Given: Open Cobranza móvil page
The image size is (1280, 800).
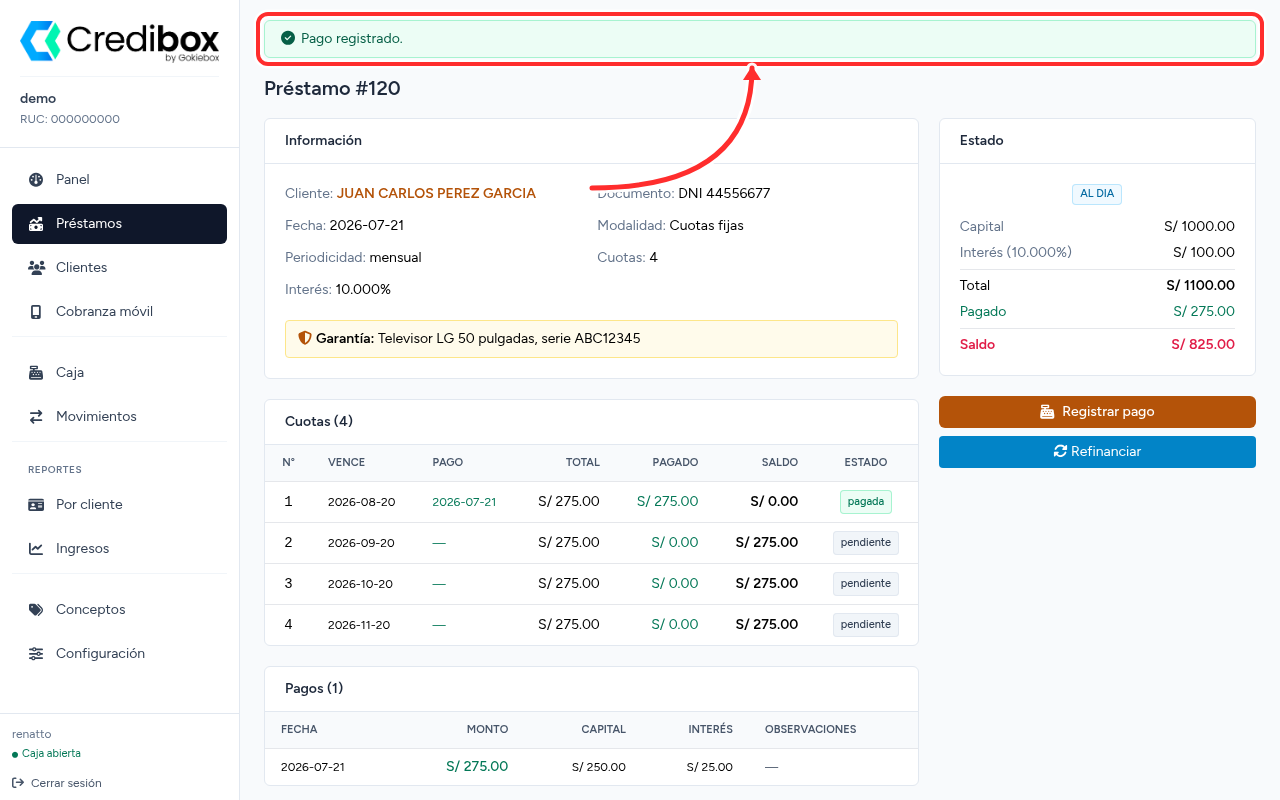Looking at the screenshot, I should pyautogui.click(x=119, y=312).
